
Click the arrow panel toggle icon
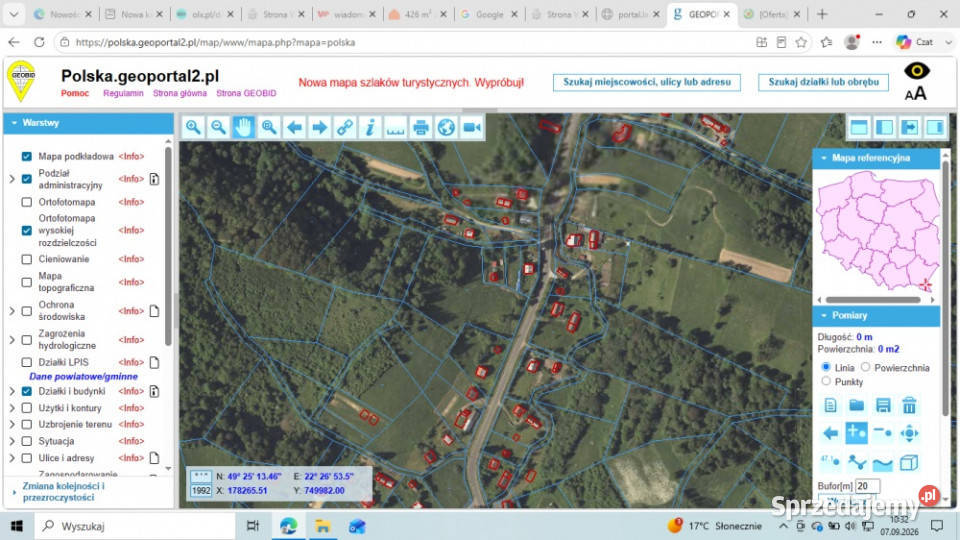[x=910, y=127]
